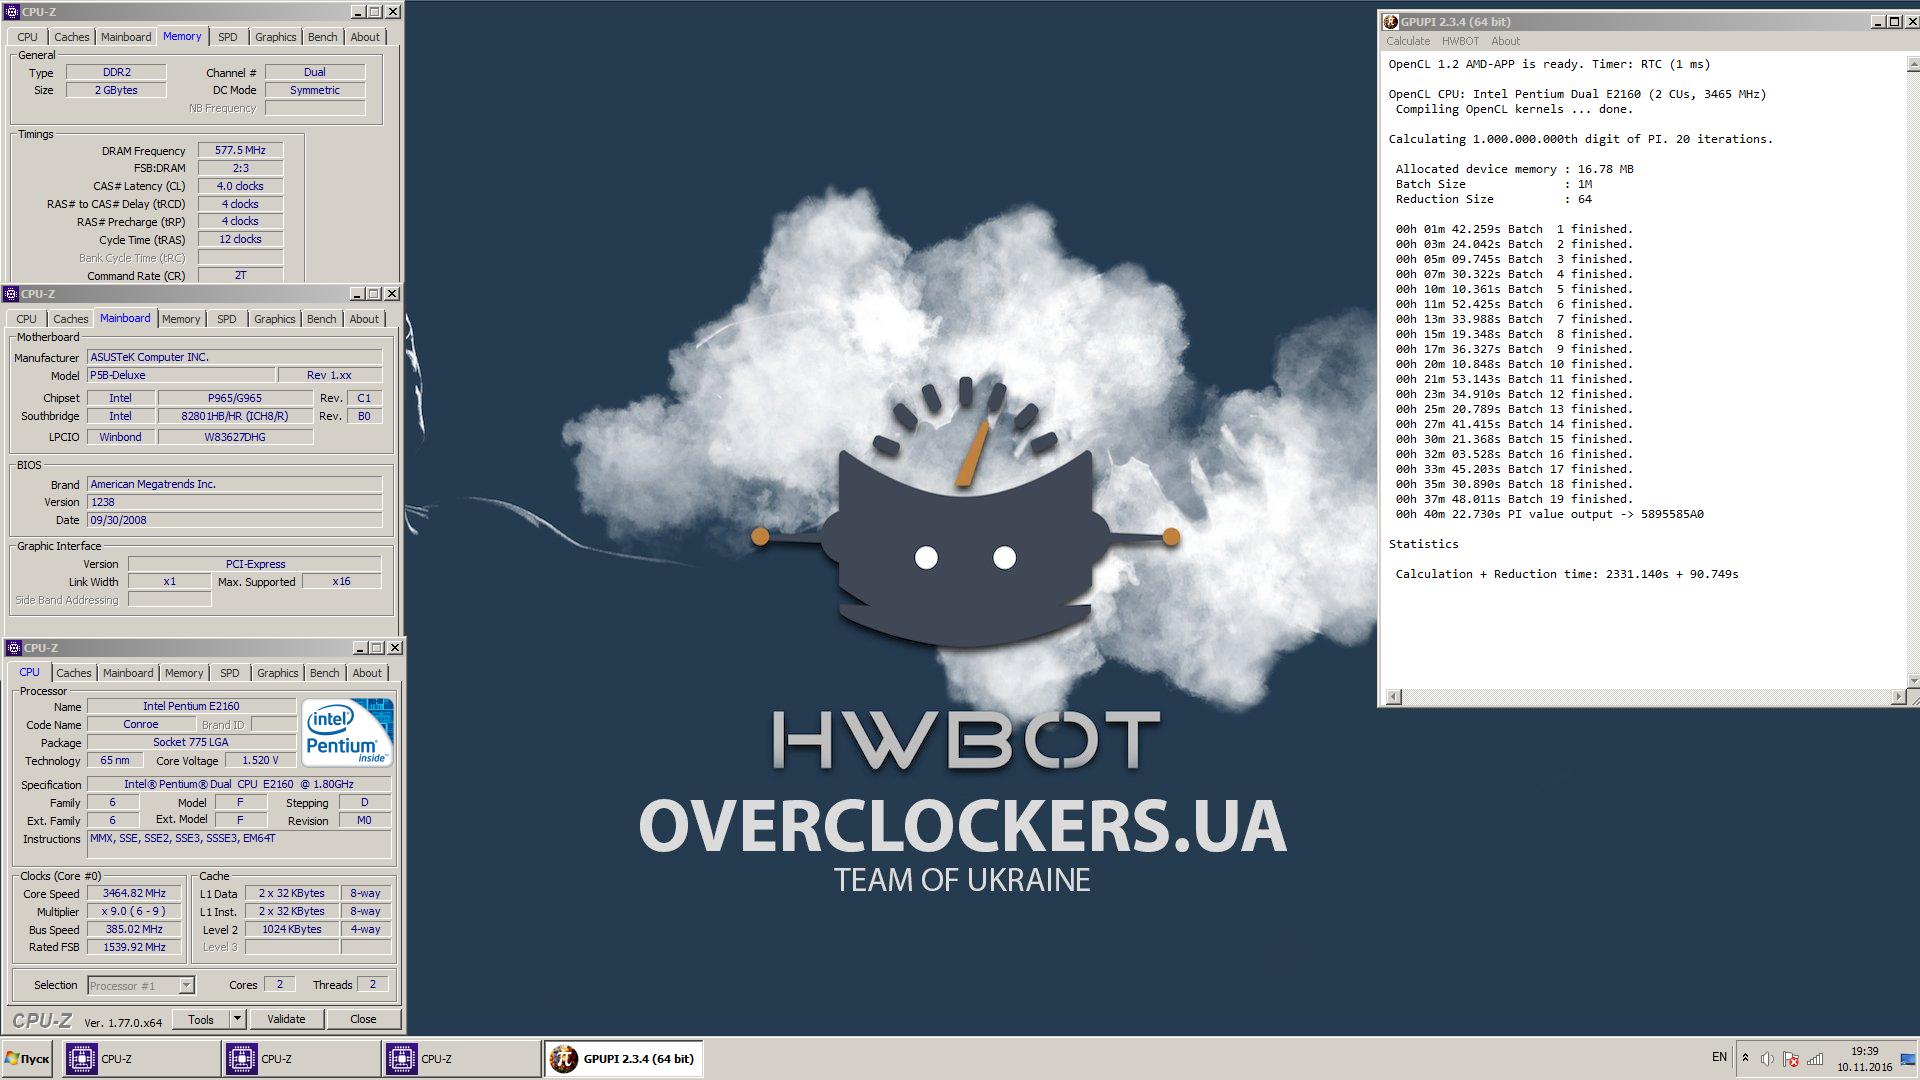Click FSB:DRAM ratio 2:3 field
Screen dimensions: 1920x1080
(x=240, y=168)
